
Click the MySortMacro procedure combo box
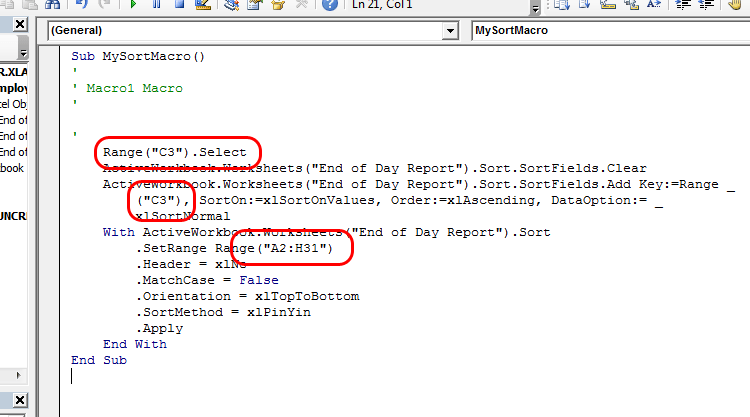(x=611, y=31)
